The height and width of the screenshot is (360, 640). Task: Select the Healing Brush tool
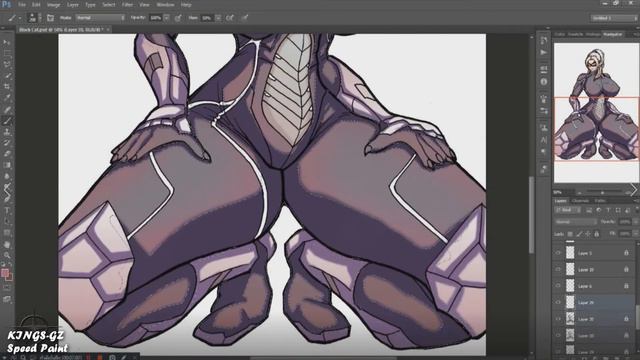[7, 109]
